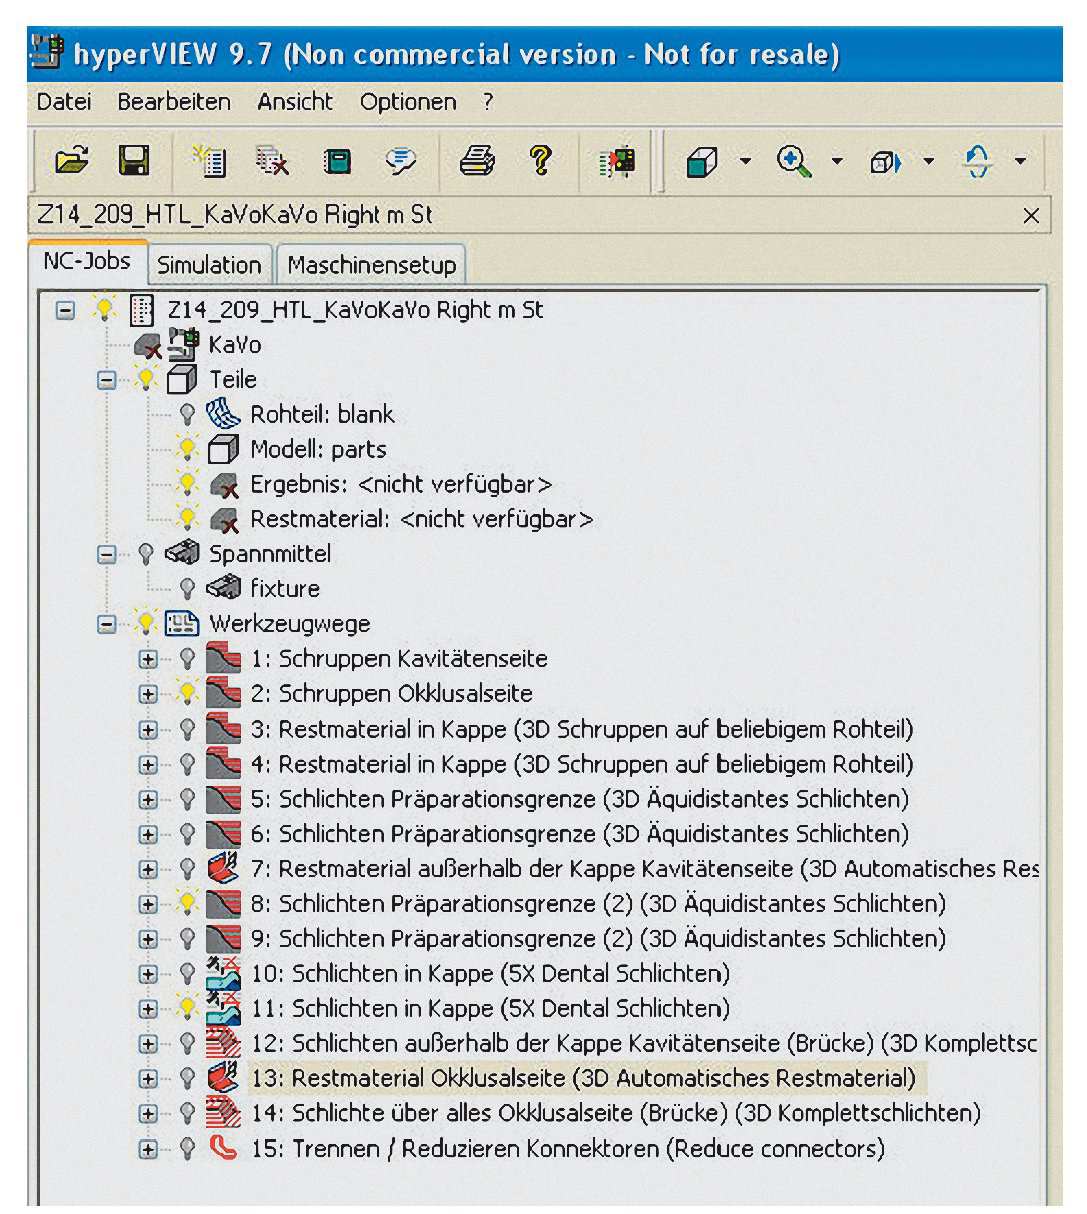Toggle visibility bulb of 2: Schruppen Okklusalseite
This screenshot has width=1087, height=1214.
pyautogui.click(x=187, y=693)
